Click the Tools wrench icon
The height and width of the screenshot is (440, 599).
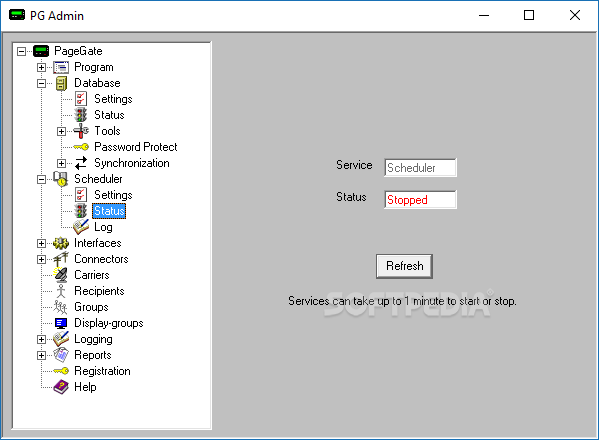click(x=81, y=131)
